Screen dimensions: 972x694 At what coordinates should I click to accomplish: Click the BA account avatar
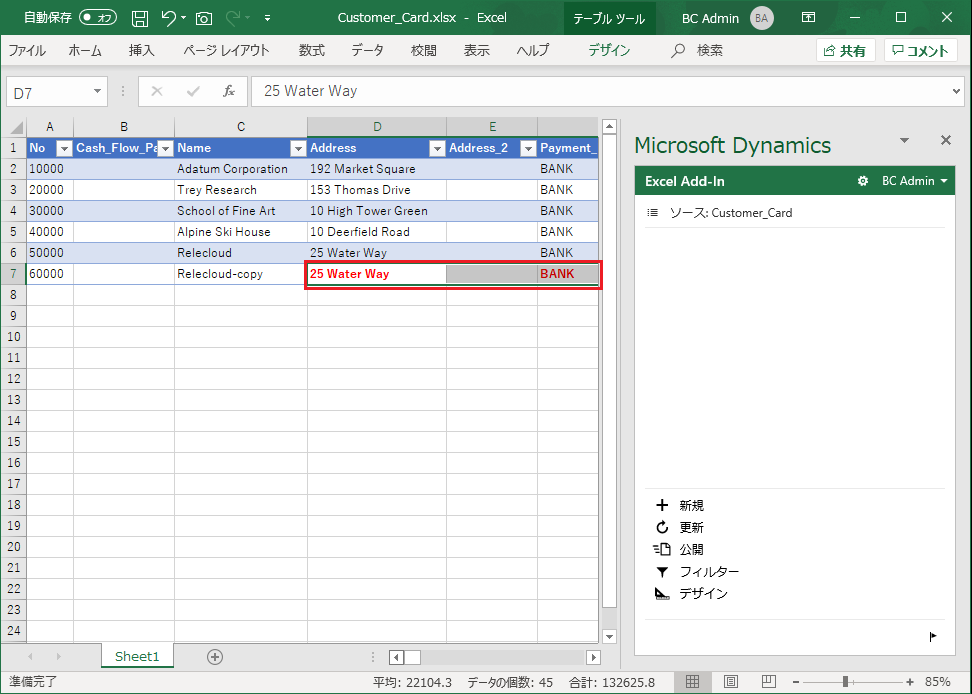click(x=761, y=18)
